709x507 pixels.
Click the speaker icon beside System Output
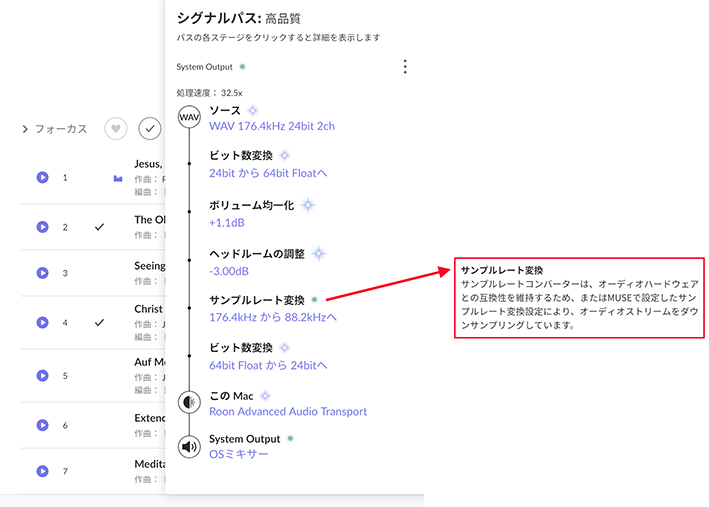[189, 446]
